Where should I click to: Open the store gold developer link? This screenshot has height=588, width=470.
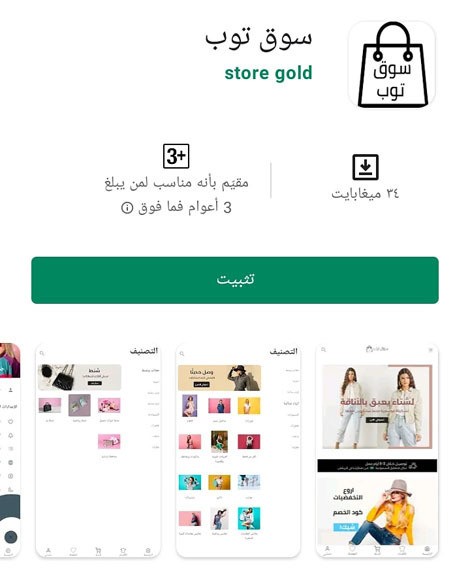coord(268,73)
